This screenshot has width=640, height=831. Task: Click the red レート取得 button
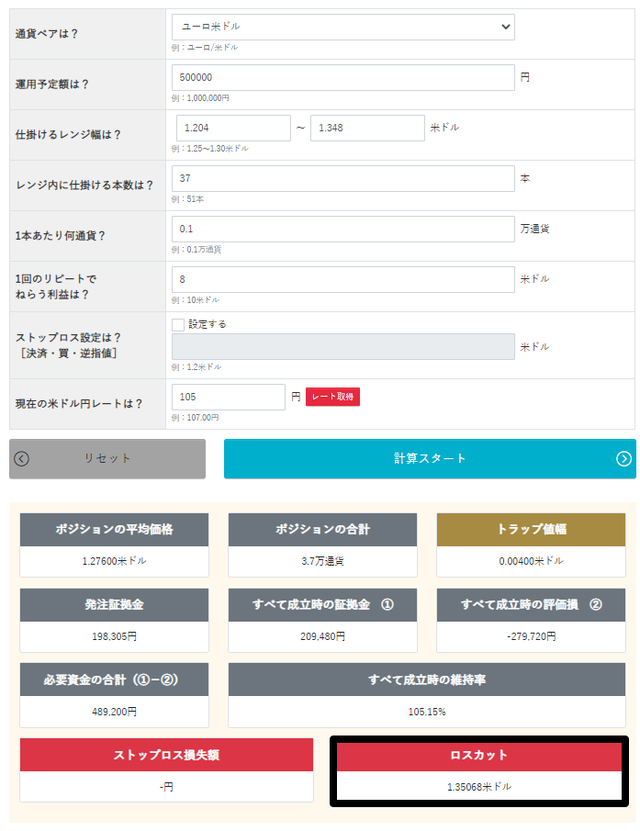(x=333, y=396)
